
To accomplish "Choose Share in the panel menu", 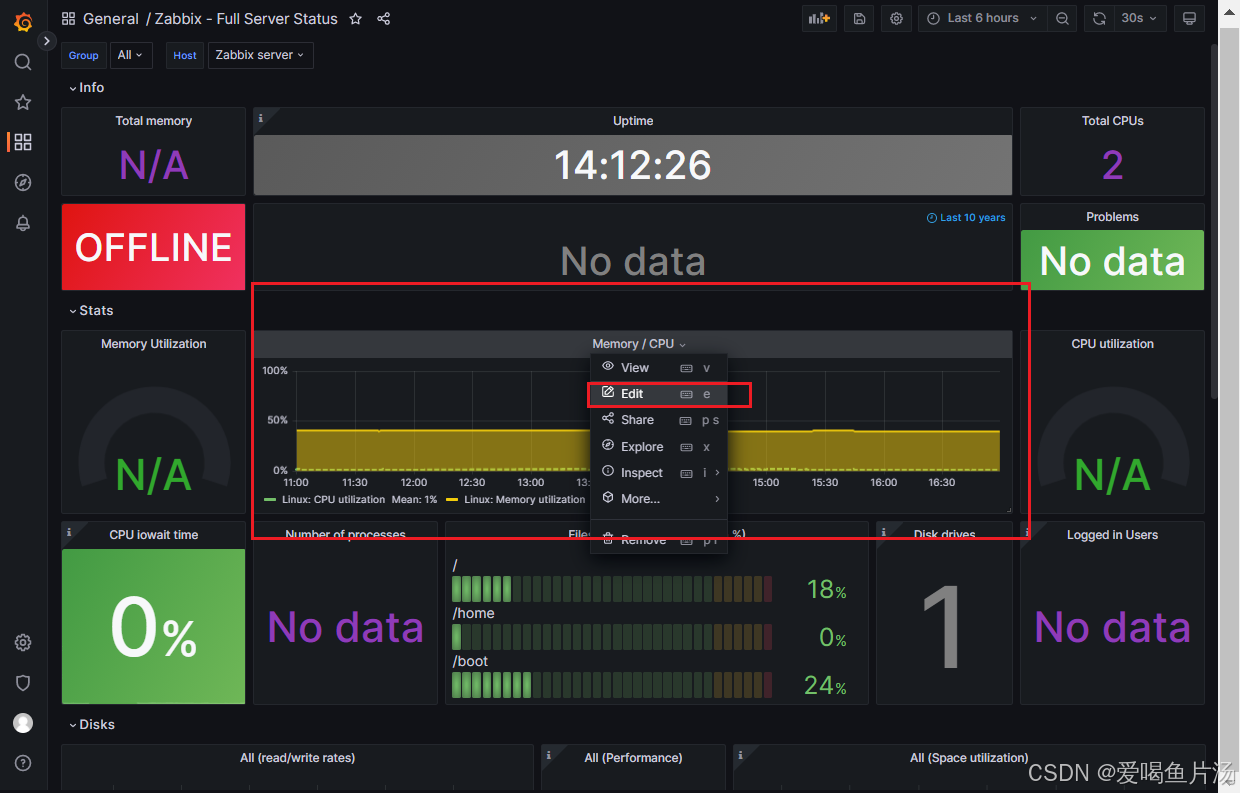I will tap(659, 420).
